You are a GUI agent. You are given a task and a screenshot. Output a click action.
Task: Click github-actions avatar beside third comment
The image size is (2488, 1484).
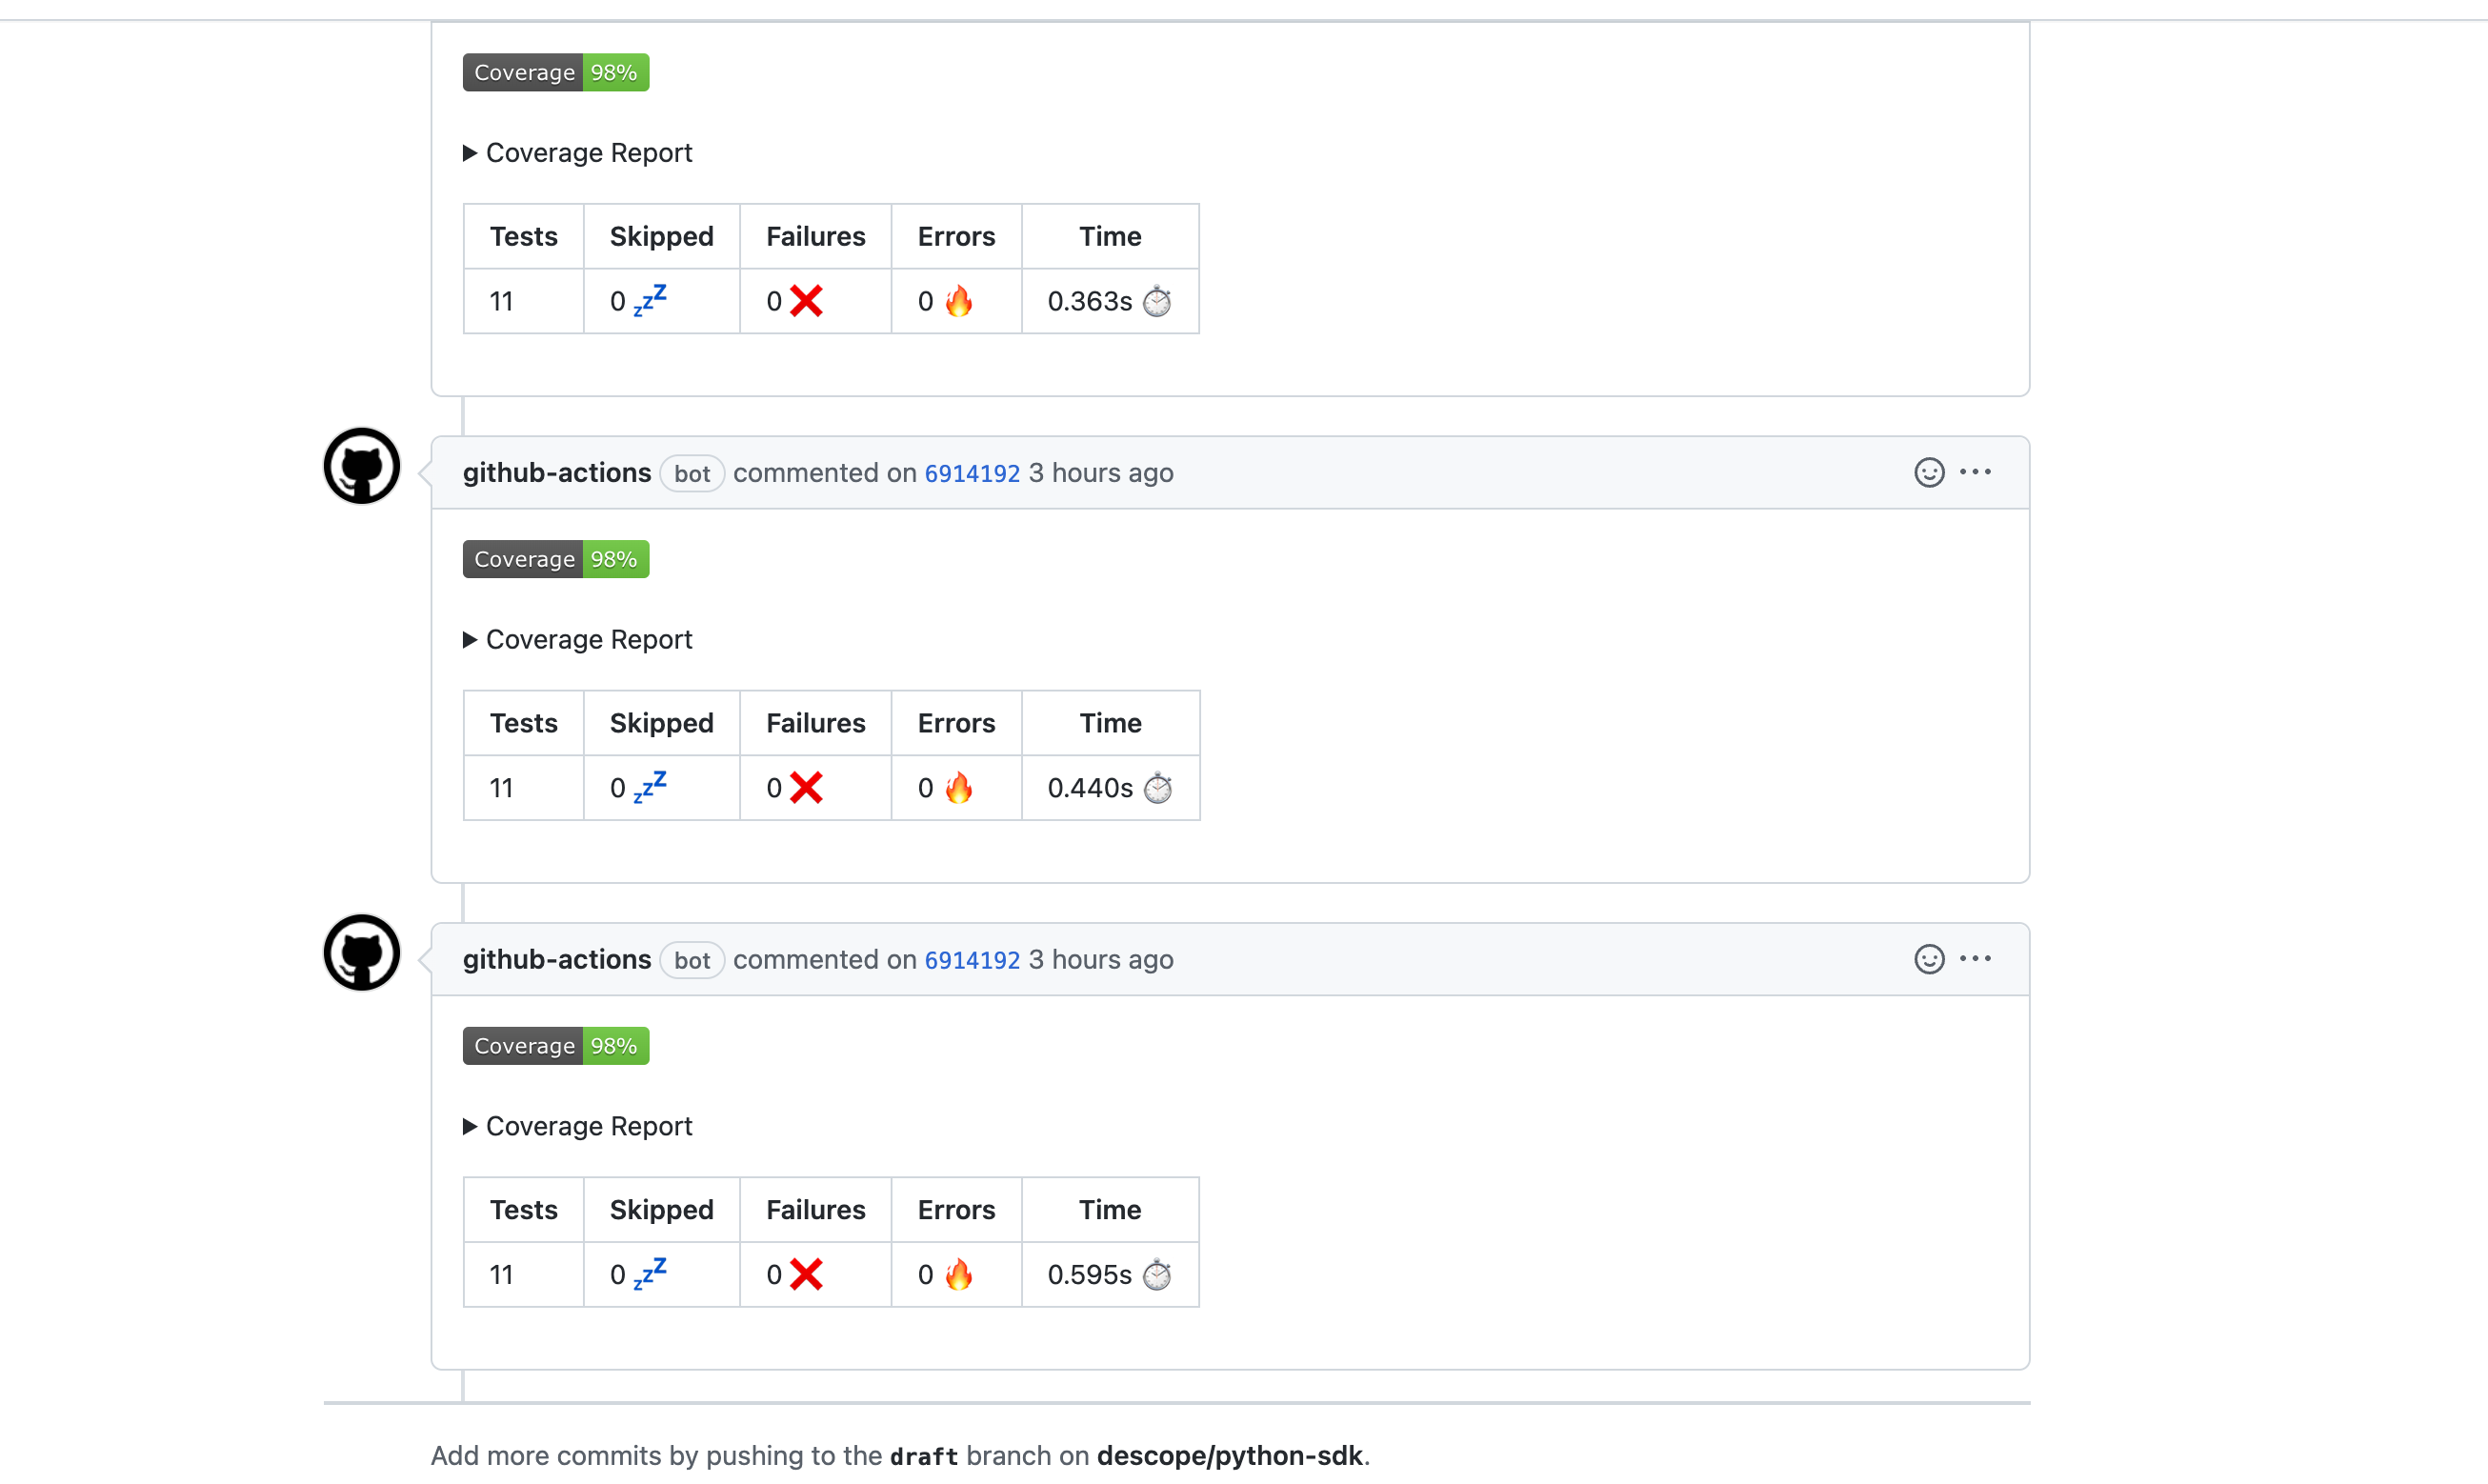point(362,953)
